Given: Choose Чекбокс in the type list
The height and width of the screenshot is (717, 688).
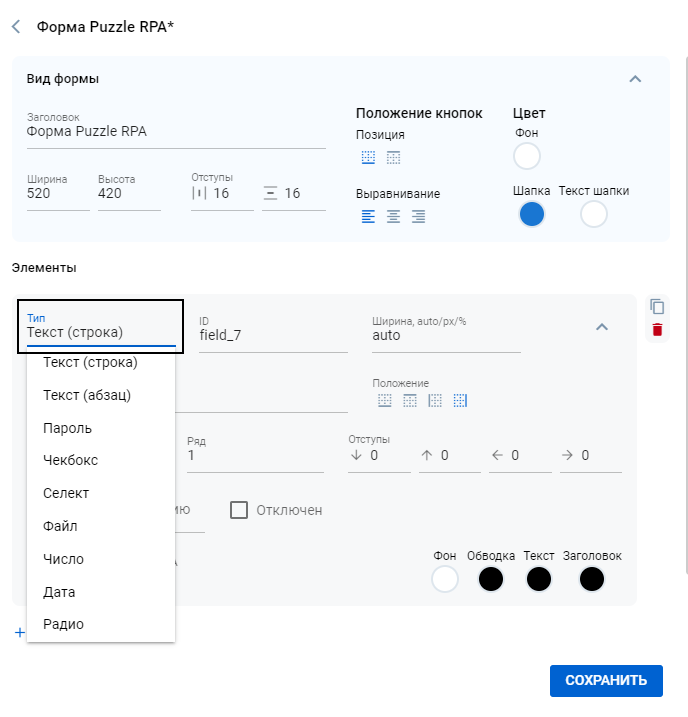Looking at the screenshot, I should coord(70,460).
